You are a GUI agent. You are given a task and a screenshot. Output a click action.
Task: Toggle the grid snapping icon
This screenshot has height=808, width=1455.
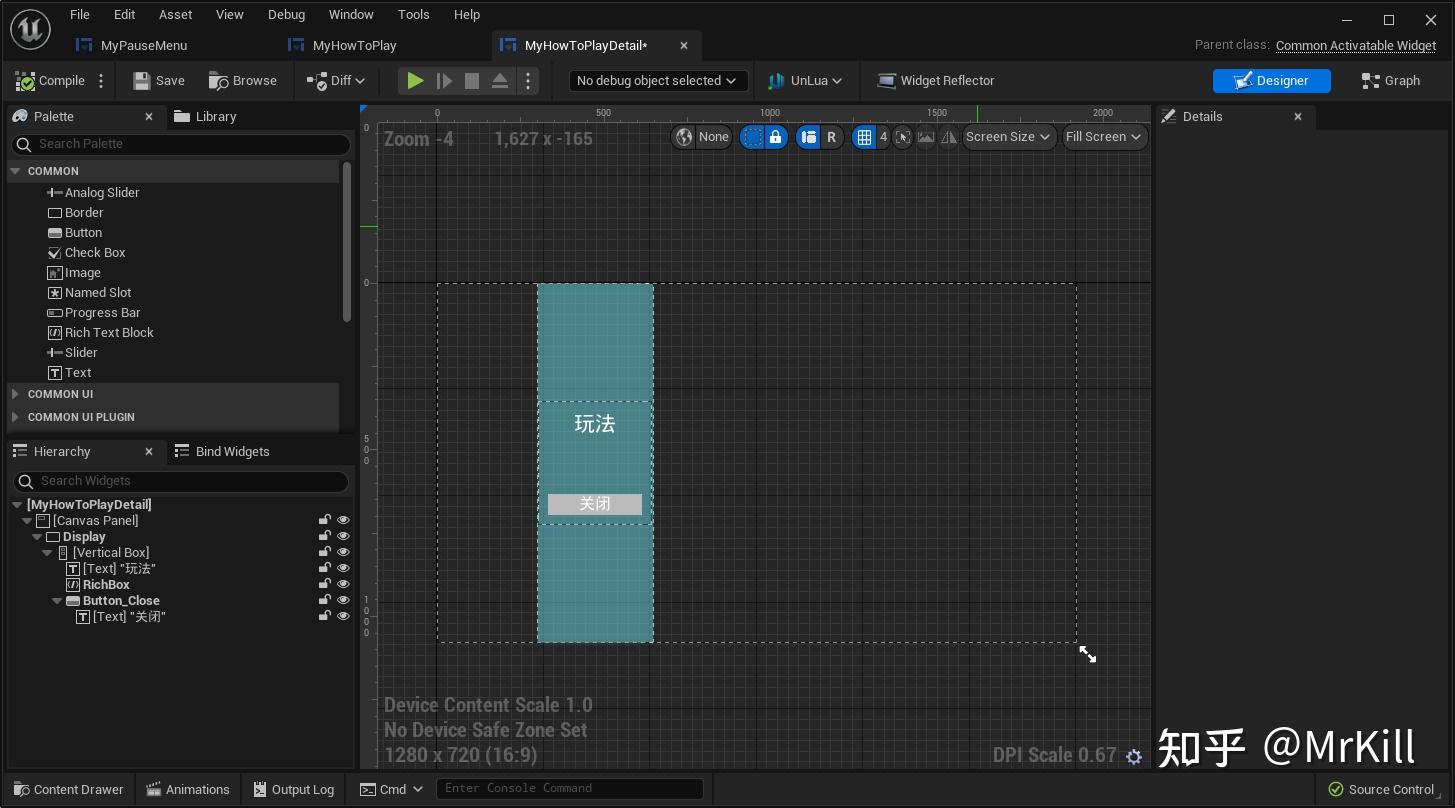pyautogui.click(x=863, y=137)
